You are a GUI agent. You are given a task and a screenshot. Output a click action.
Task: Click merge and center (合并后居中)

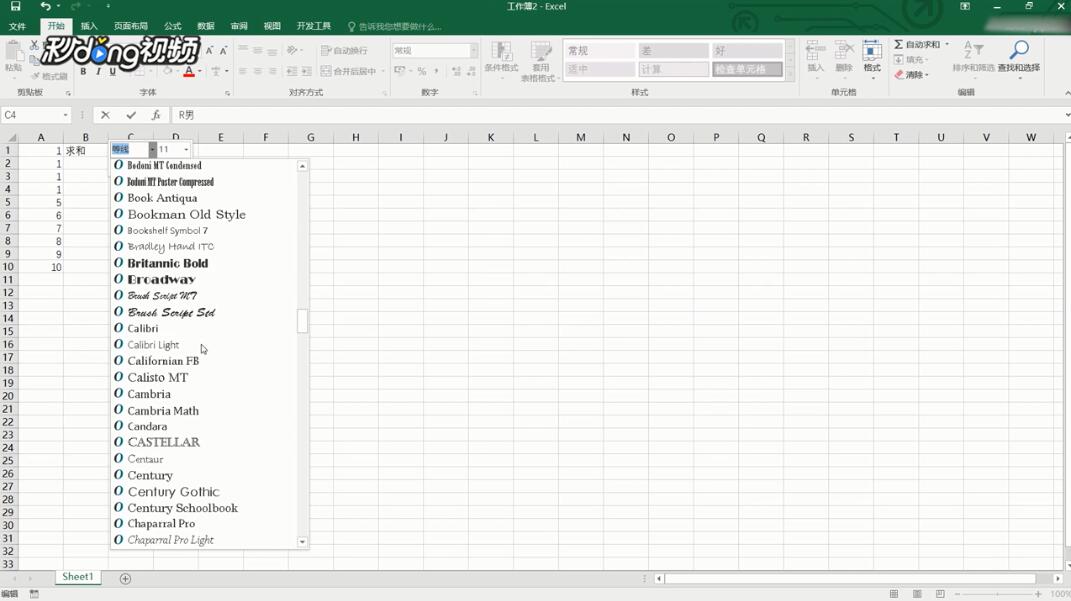(348, 71)
